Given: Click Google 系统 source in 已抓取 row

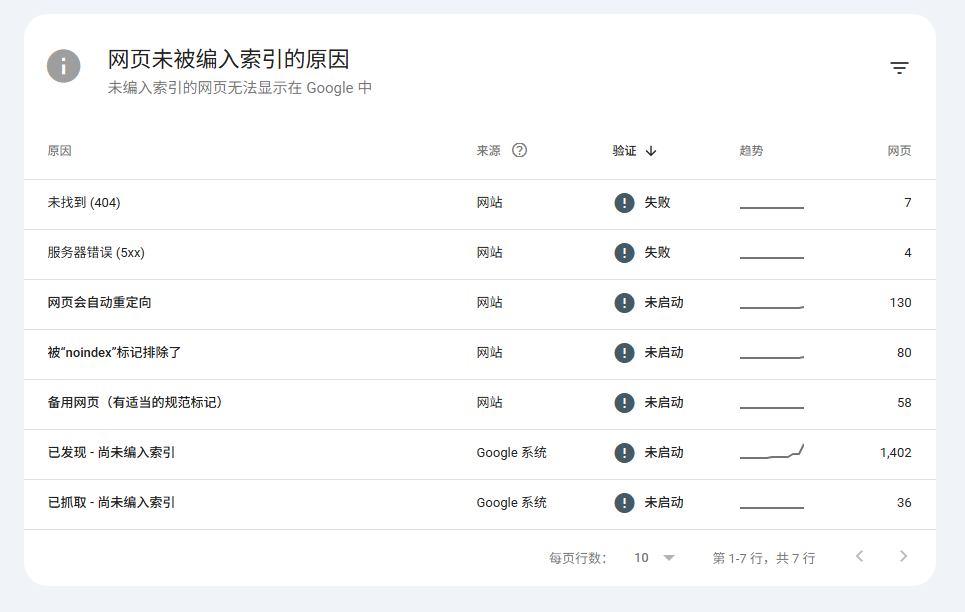Looking at the screenshot, I should [x=511, y=502].
